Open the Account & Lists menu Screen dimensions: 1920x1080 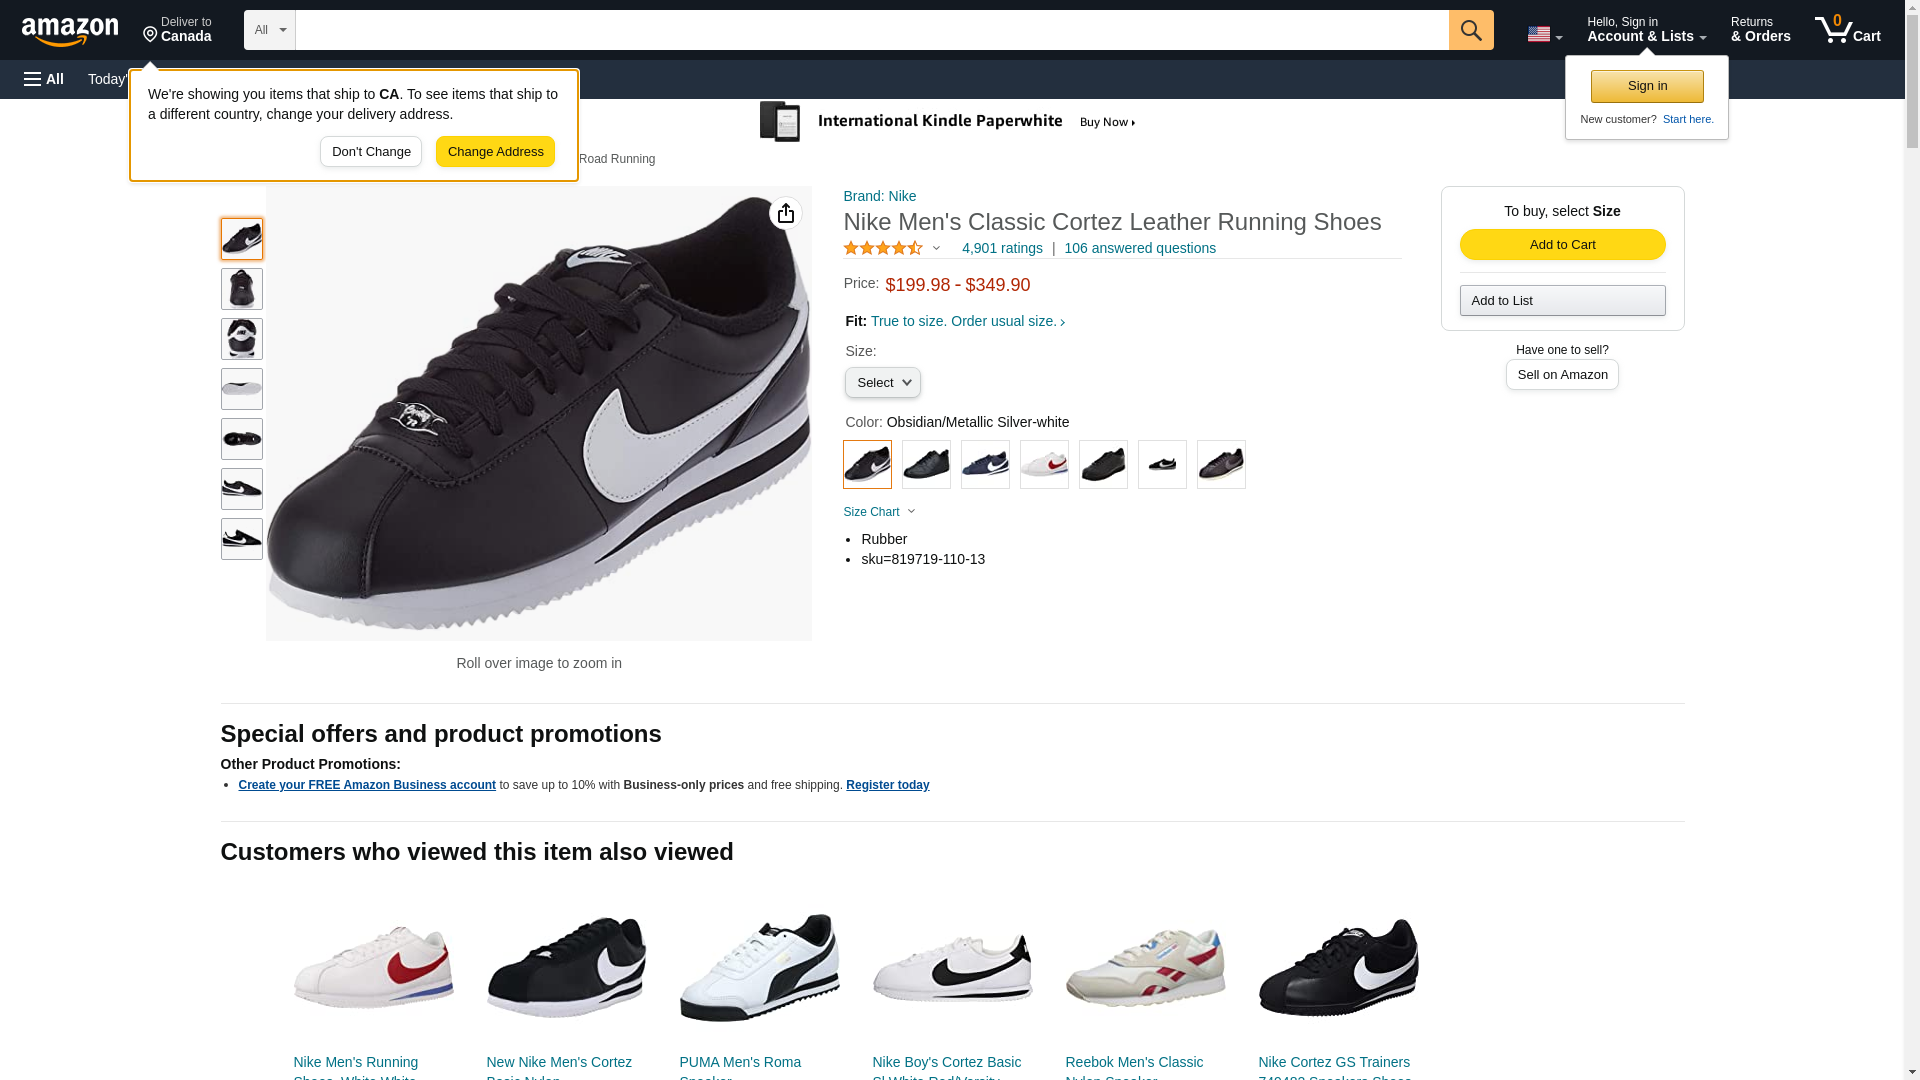pyautogui.click(x=1646, y=30)
